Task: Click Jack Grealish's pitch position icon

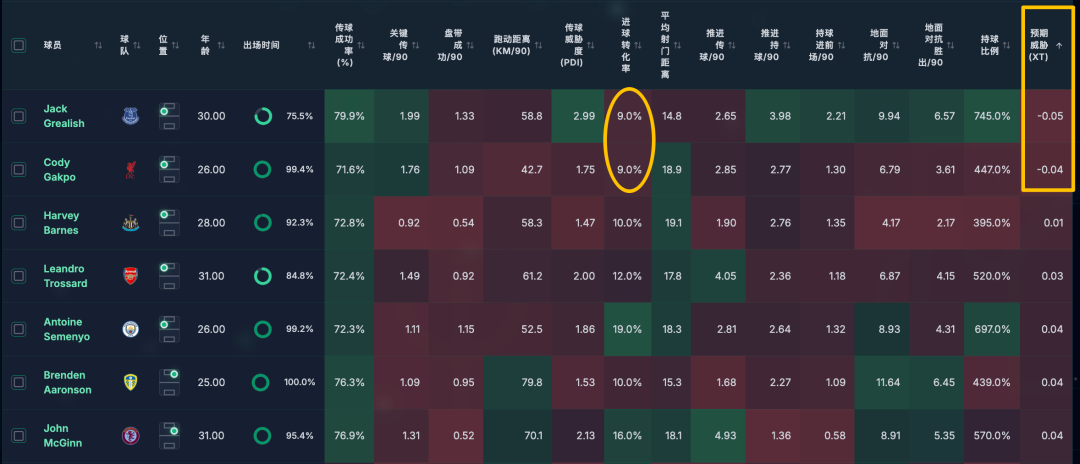Action: (x=169, y=116)
